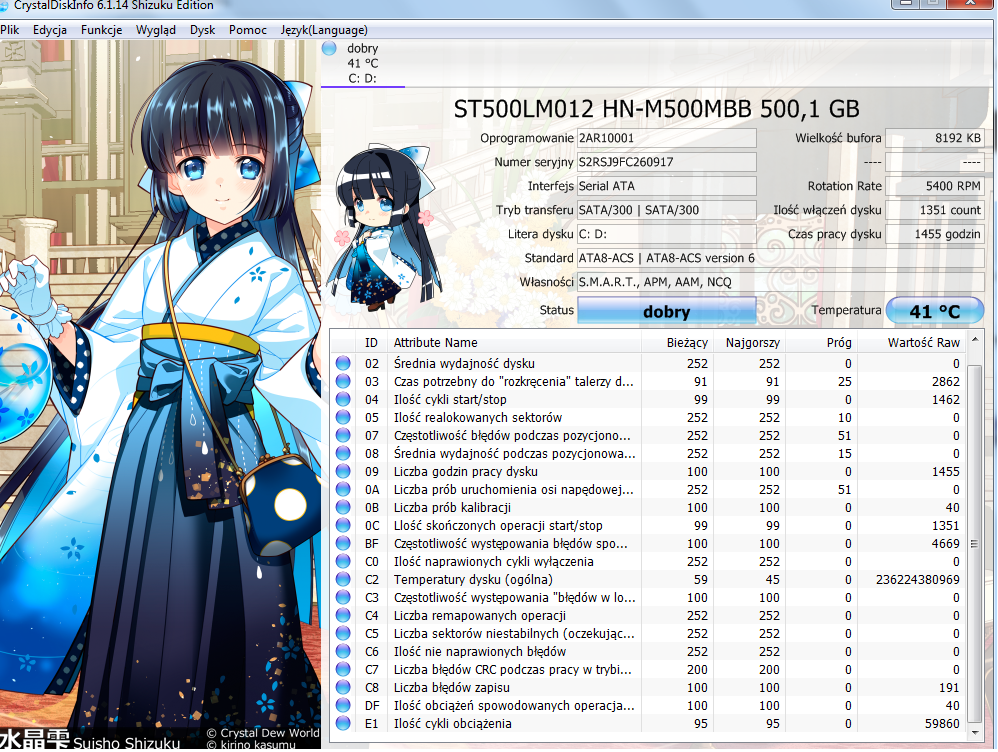Click the Rotation Rate 5400 RPM field
The image size is (998, 752).
point(934,186)
